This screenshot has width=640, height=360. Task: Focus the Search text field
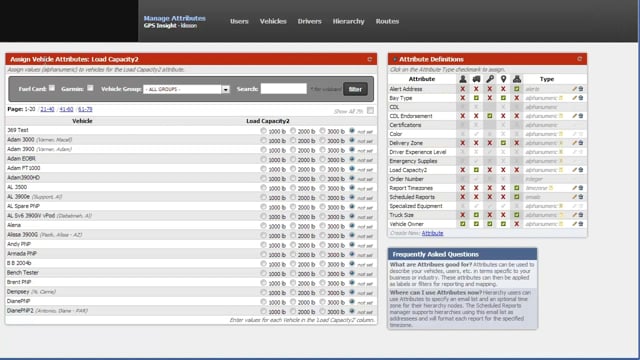coord(284,89)
